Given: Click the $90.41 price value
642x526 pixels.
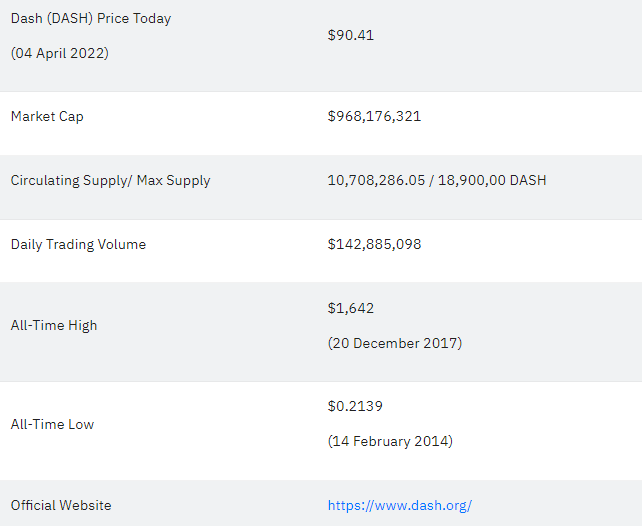Looking at the screenshot, I should pyautogui.click(x=351, y=35).
